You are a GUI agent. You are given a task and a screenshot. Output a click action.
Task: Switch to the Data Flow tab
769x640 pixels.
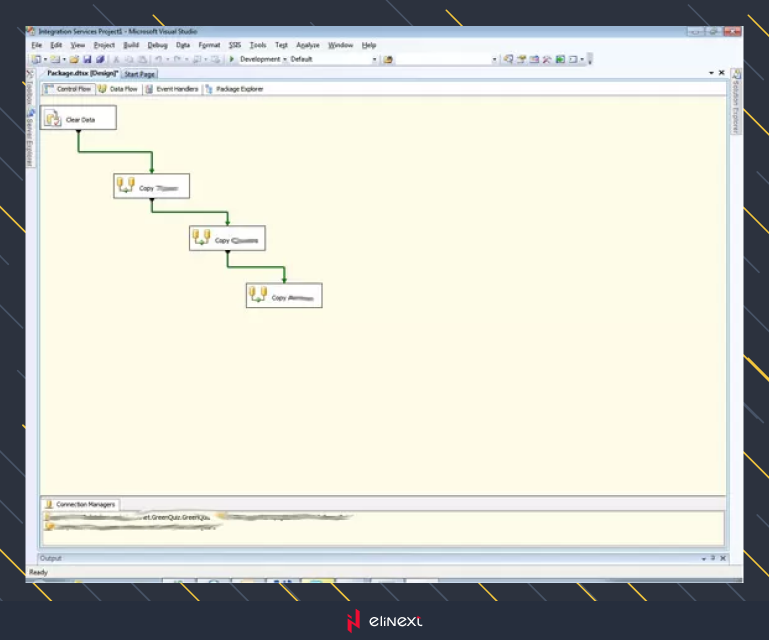coord(119,89)
